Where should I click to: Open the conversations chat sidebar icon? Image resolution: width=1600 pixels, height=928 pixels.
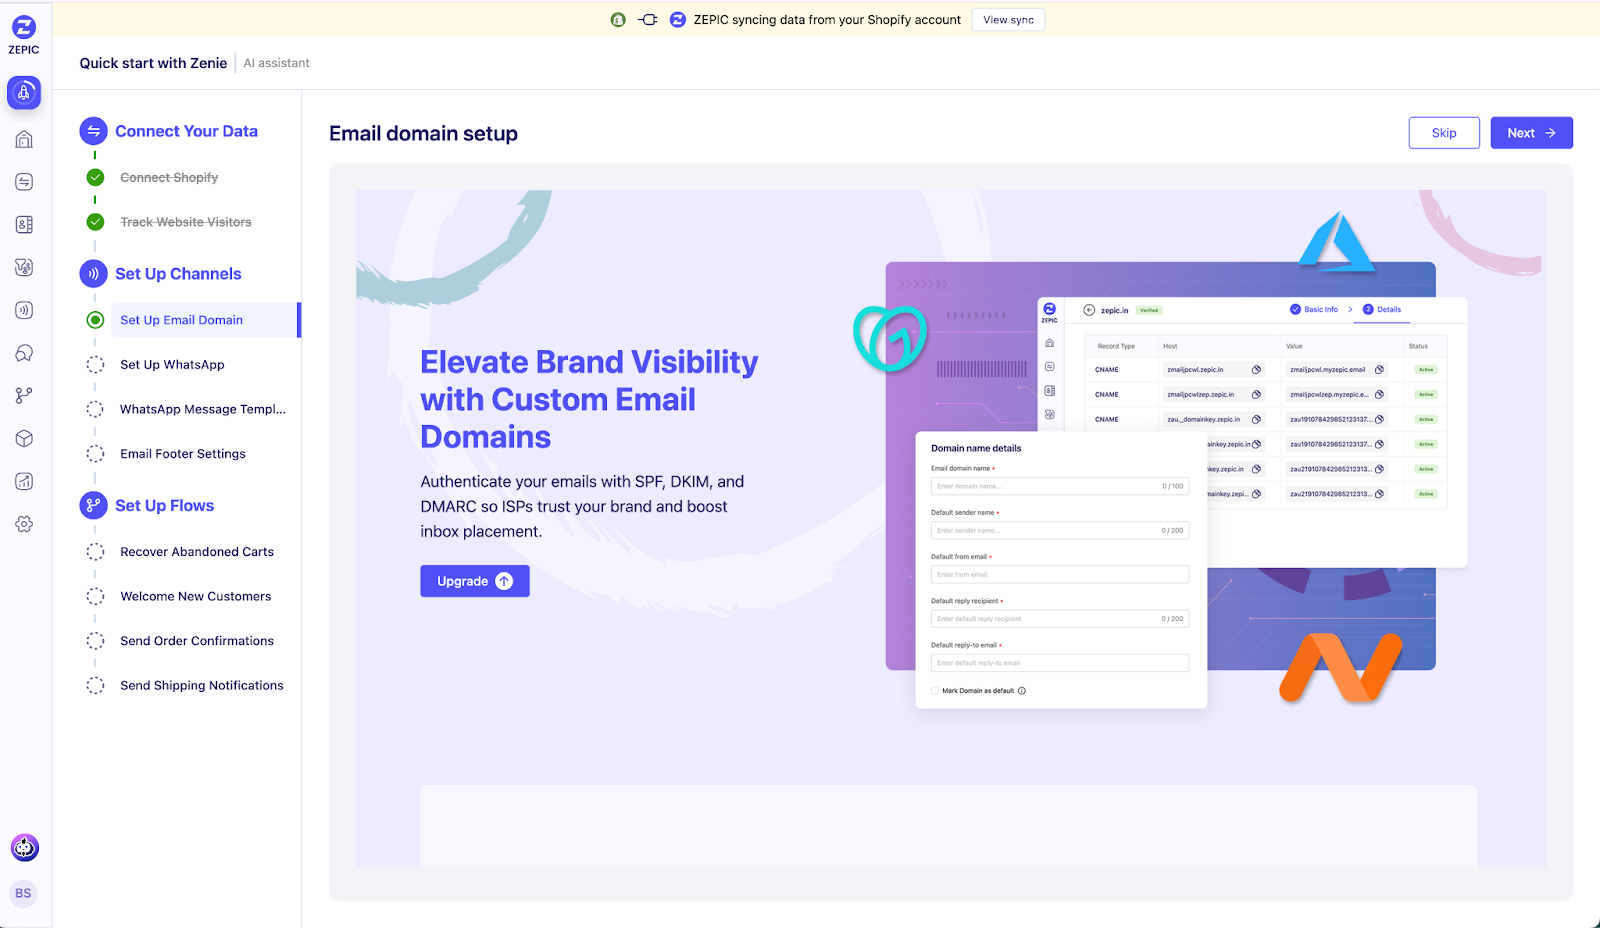point(24,353)
